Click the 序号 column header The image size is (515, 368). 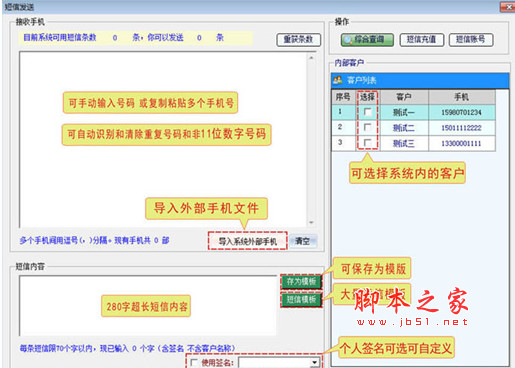click(343, 97)
